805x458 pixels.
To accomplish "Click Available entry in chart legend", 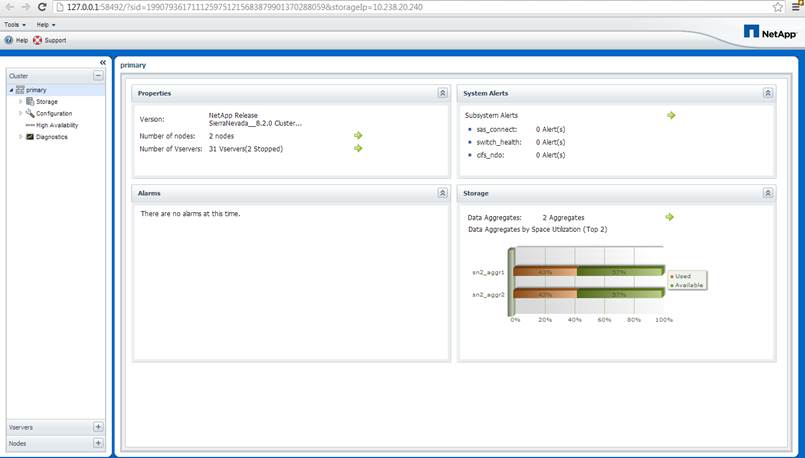I will 686,285.
